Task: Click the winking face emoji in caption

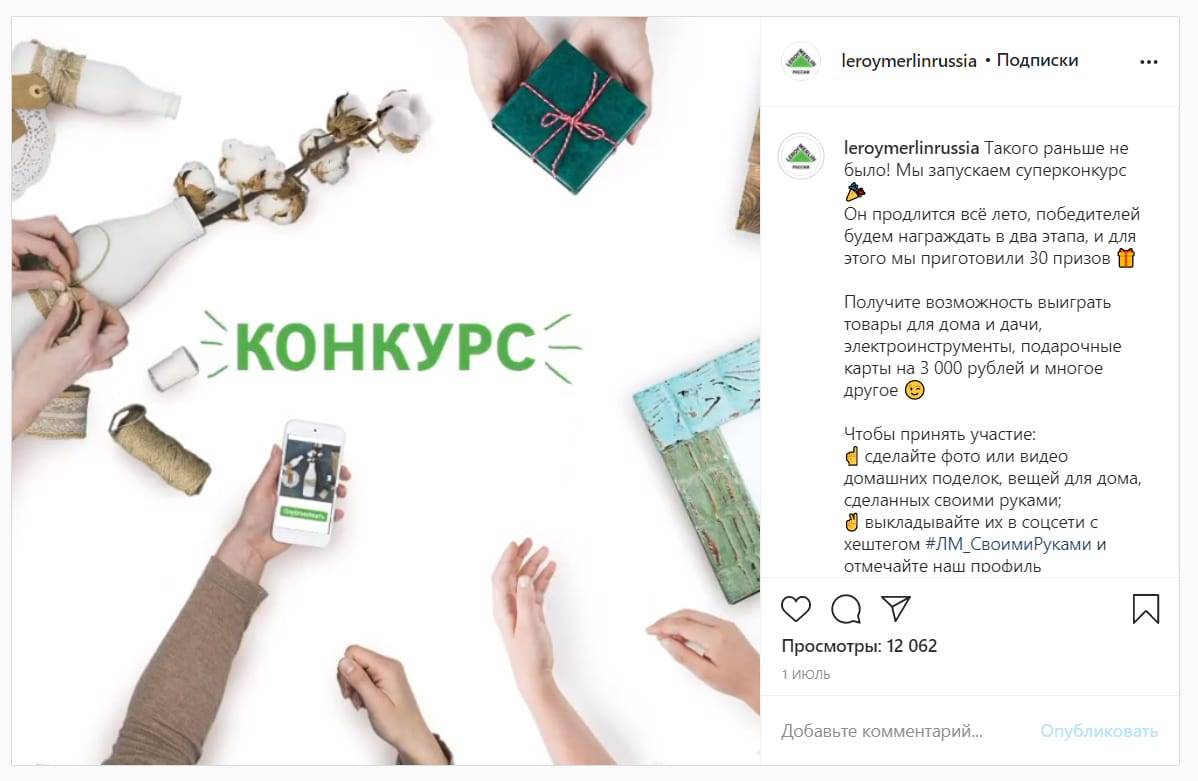Action: (x=914, y=390)
